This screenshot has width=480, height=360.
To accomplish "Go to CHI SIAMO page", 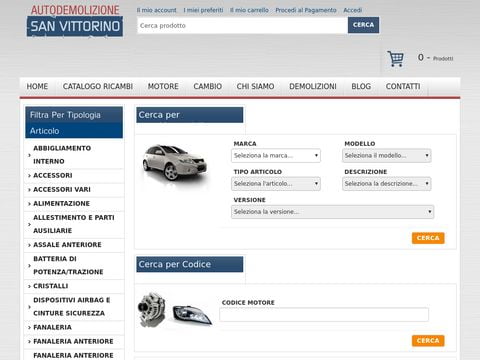I will [x=255, y=87].
